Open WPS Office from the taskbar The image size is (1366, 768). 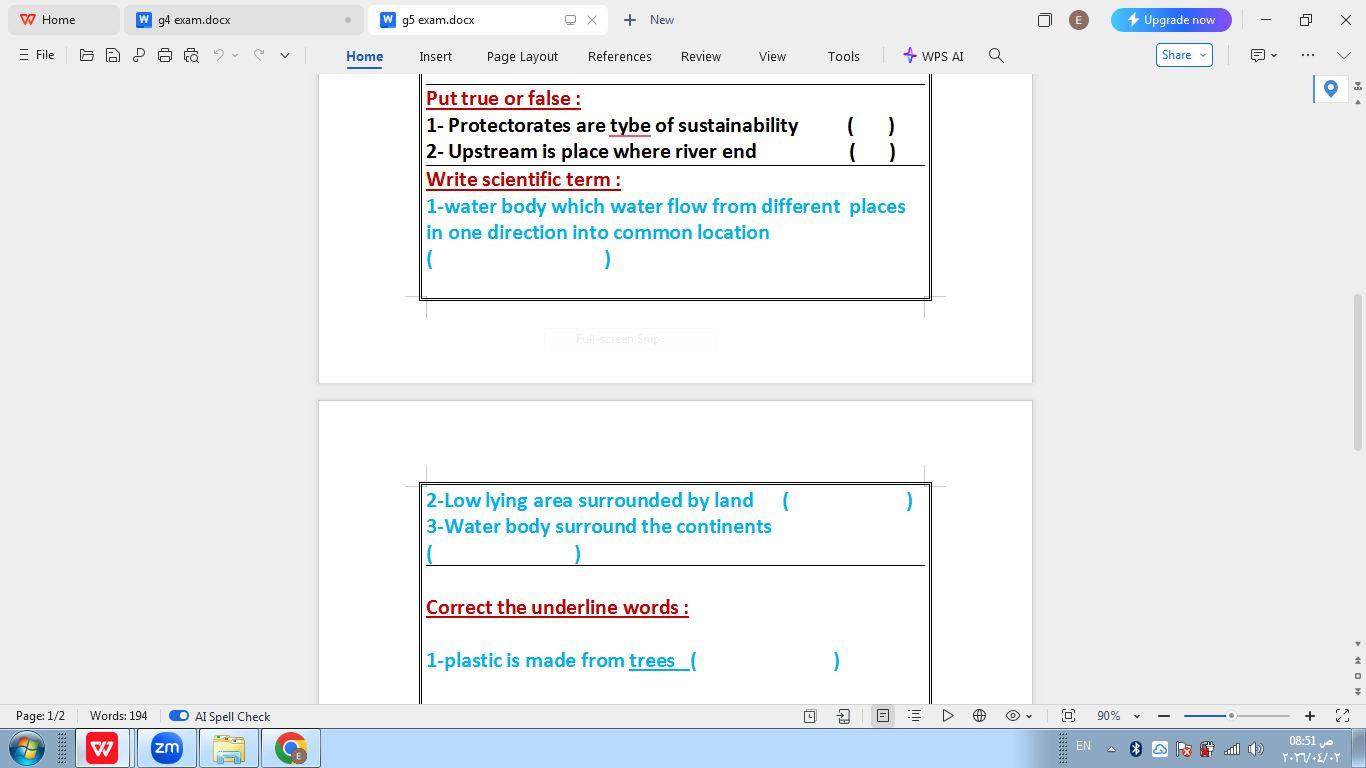tap(102, 748)
